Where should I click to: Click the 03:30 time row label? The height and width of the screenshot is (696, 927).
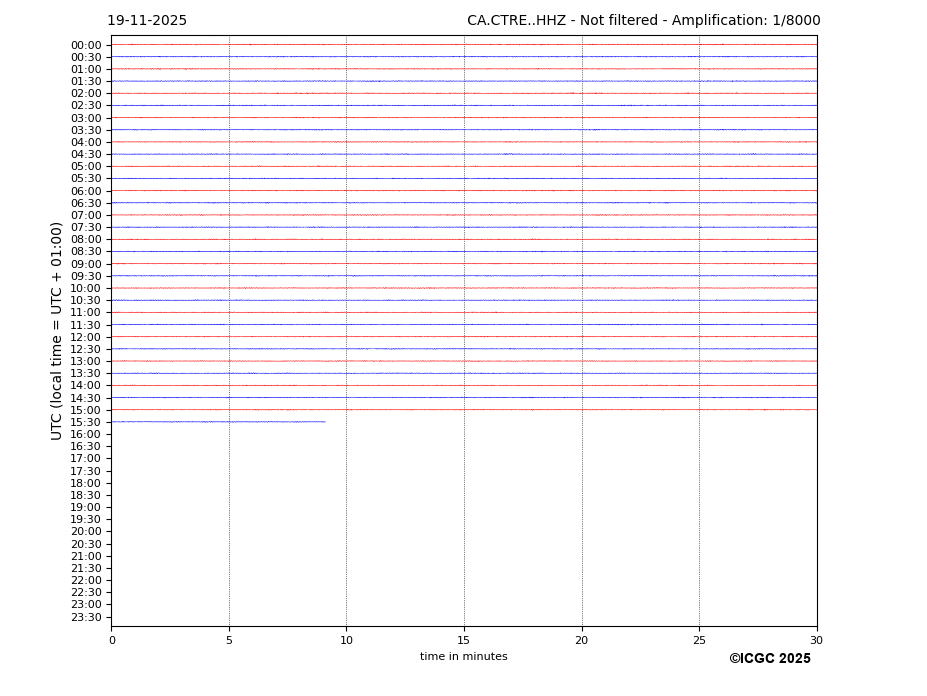pyautogui.click(x=86, y=130)
